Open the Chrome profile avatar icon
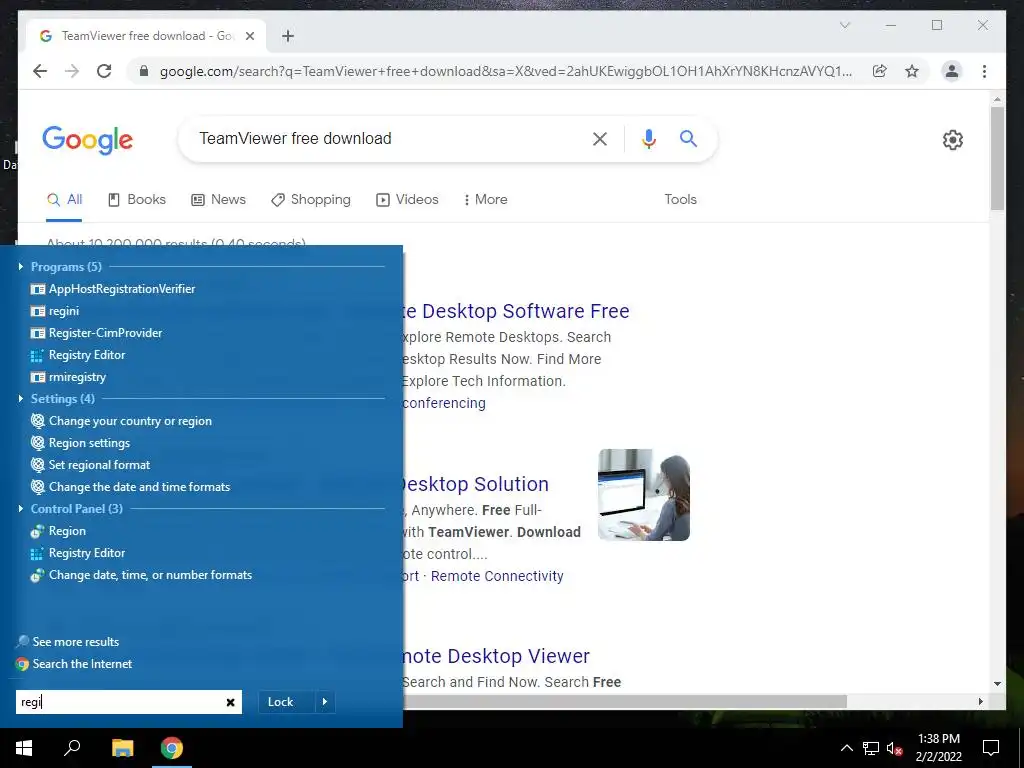Viewport: 1024px width, 768px height. 952,71
